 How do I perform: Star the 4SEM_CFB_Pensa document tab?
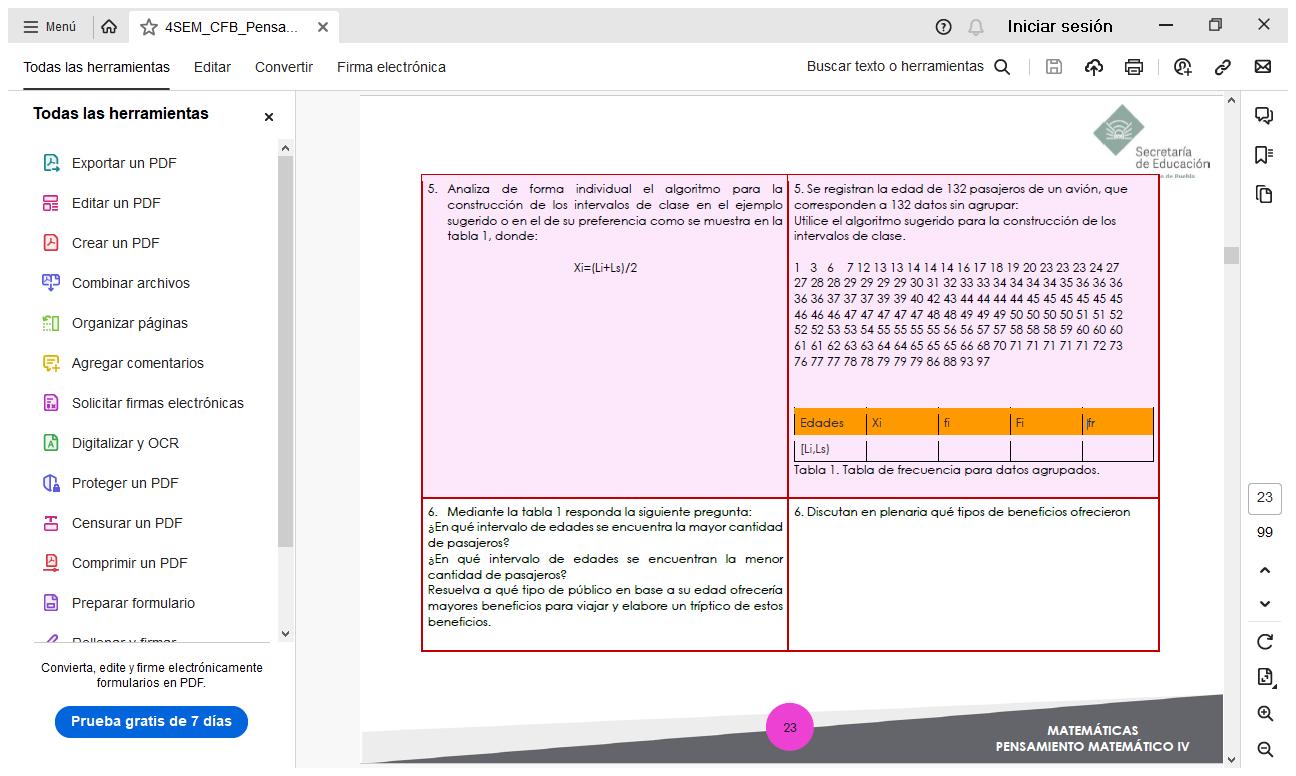(149, 27)
